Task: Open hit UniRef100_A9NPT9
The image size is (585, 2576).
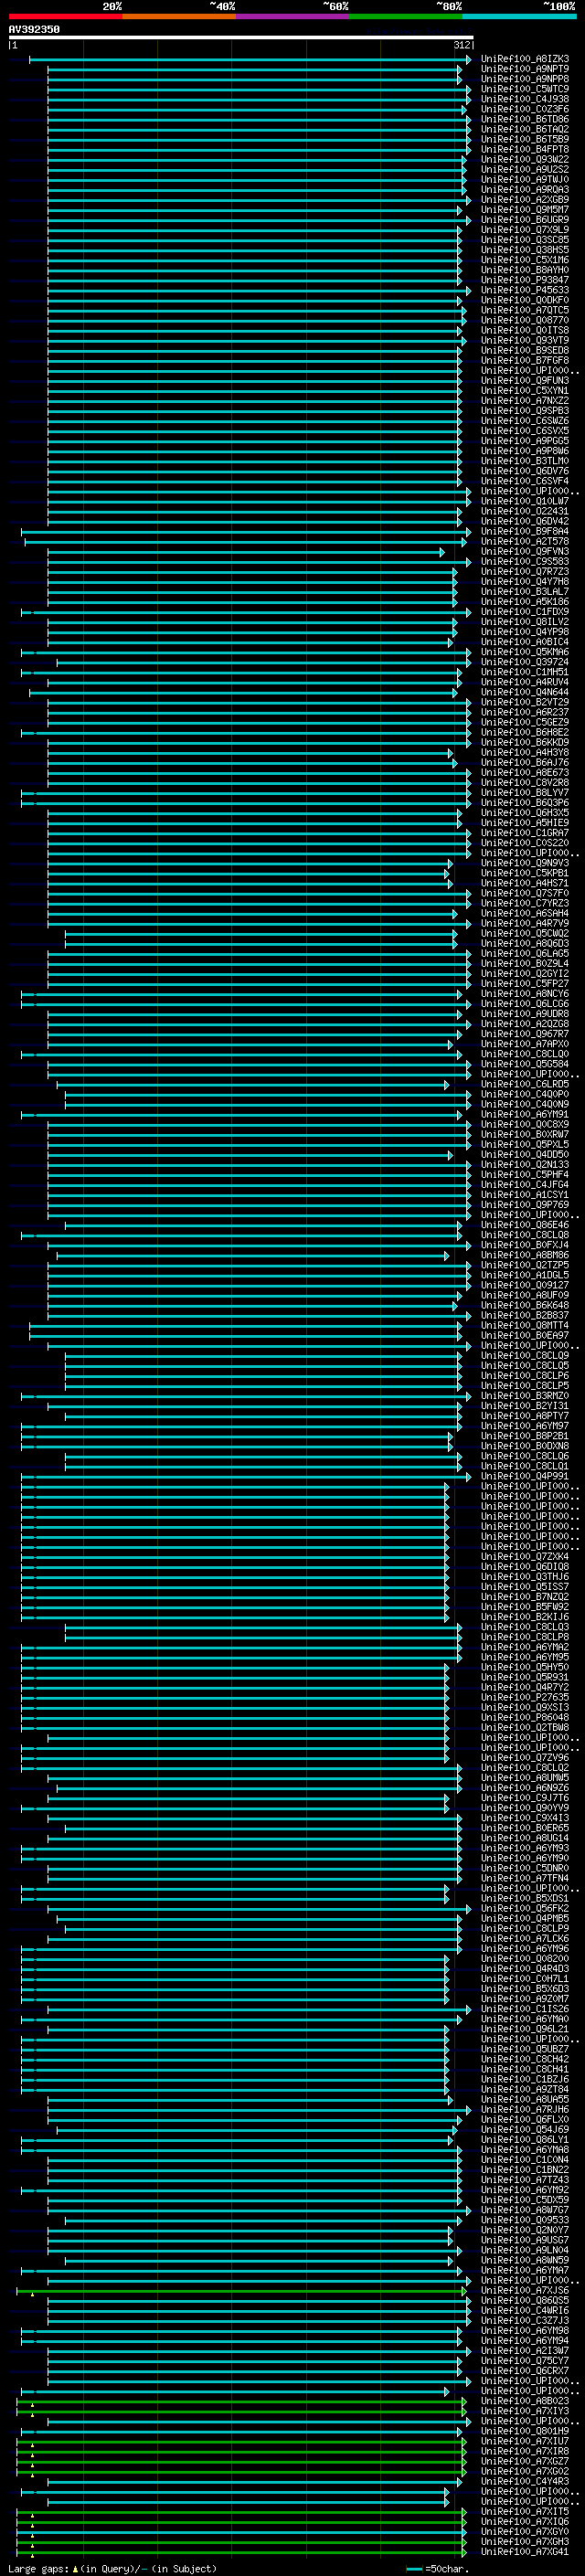Action: tap(525, 69)
